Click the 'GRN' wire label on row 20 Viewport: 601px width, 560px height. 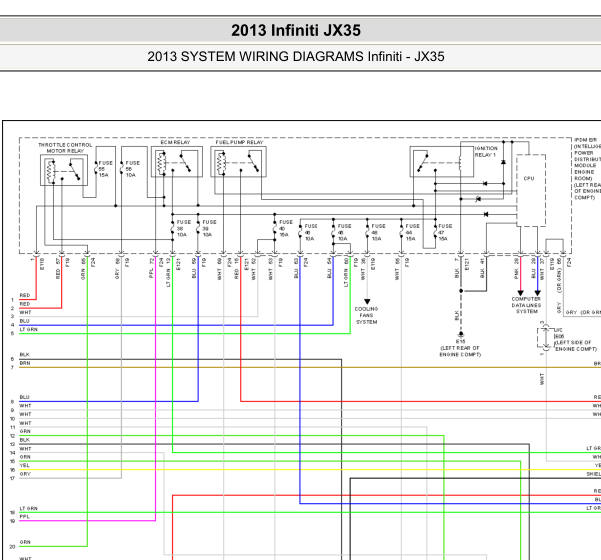coord(25,542)
